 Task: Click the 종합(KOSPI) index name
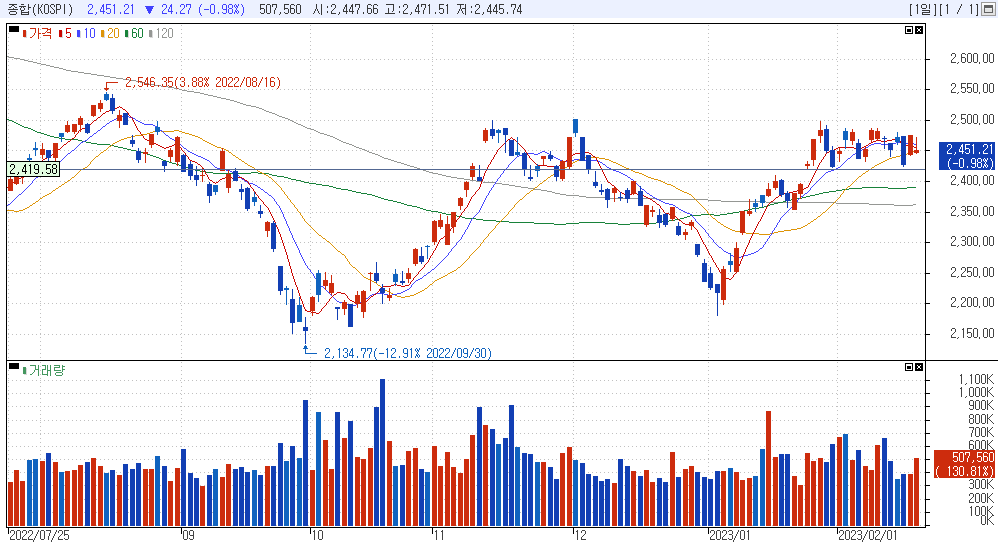tap(40, 10)
